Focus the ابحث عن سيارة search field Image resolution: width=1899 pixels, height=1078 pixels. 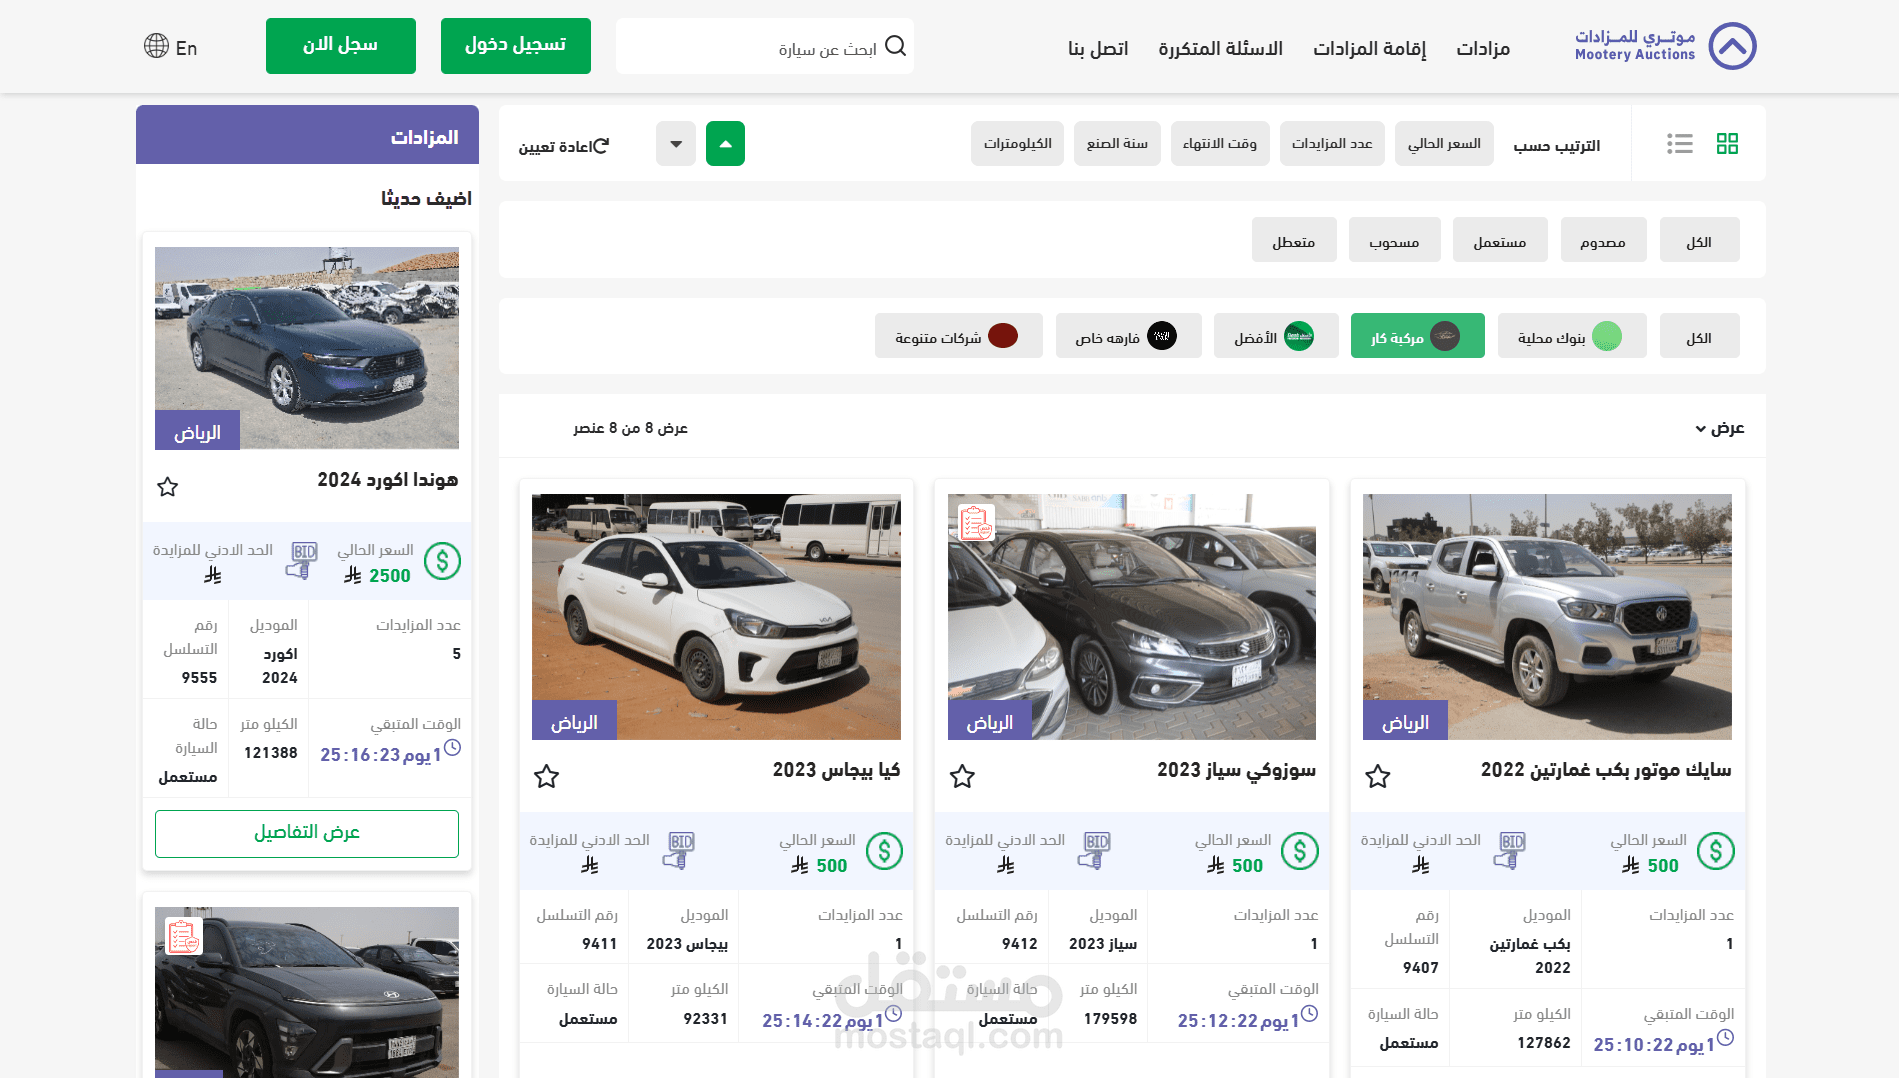pos(765,46)
